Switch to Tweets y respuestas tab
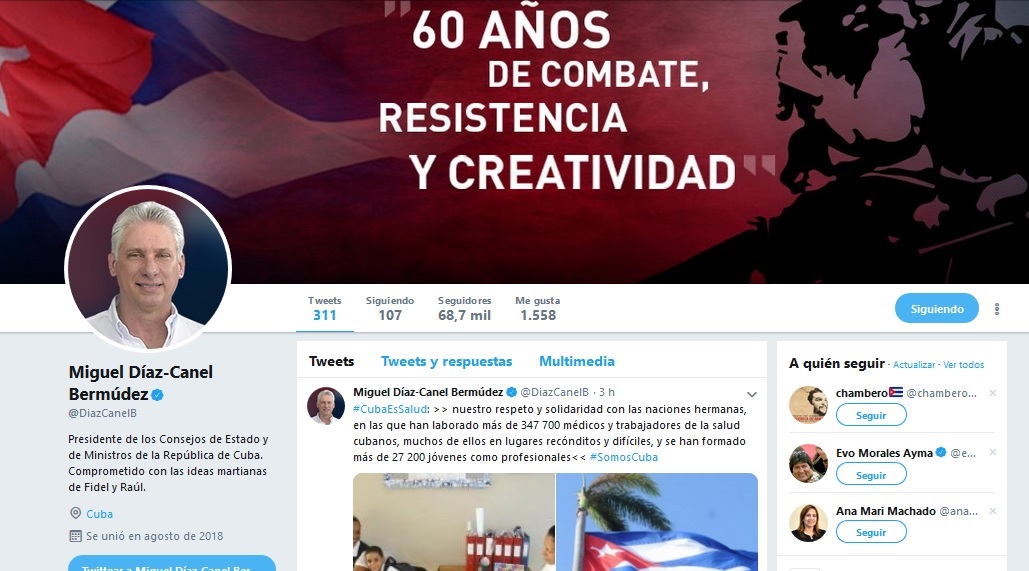 click(x=446, y=362)
